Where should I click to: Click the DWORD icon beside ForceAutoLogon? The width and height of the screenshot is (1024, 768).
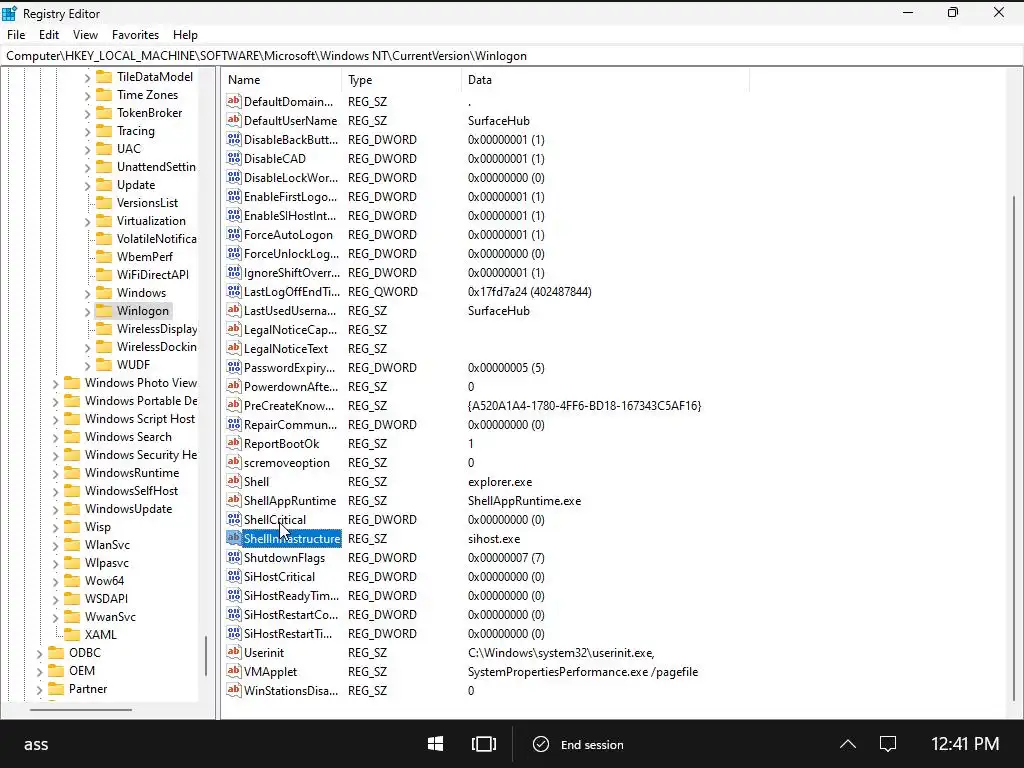tap(234, 234)
